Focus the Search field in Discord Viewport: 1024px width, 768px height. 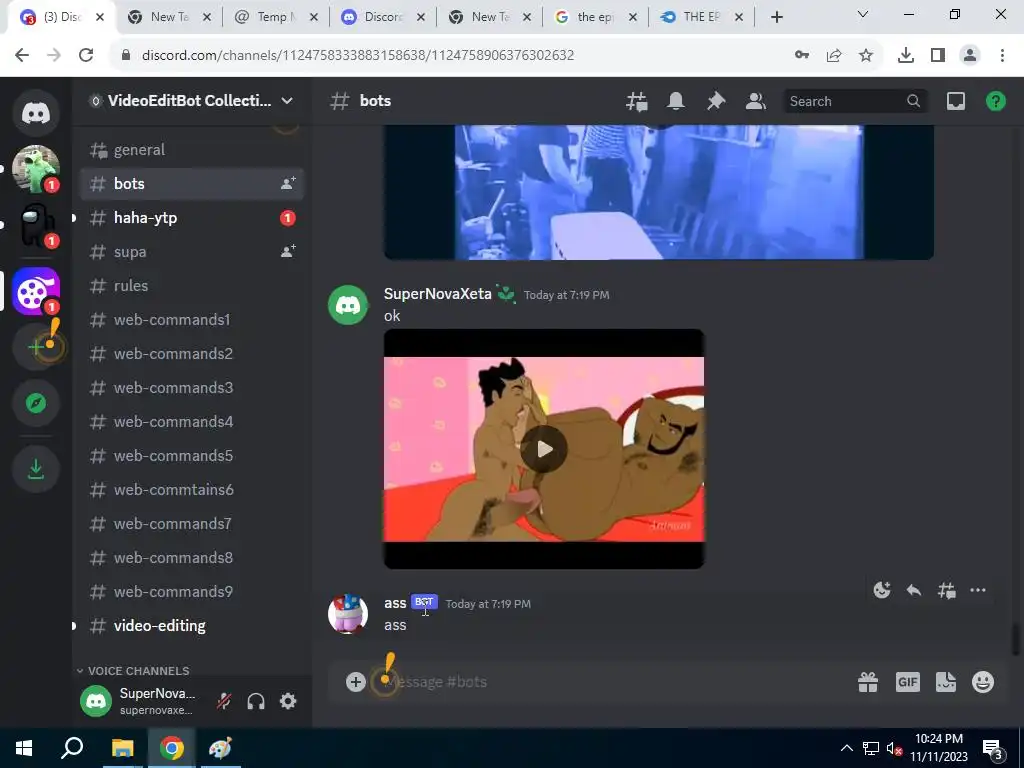click(x=855, y=101)
